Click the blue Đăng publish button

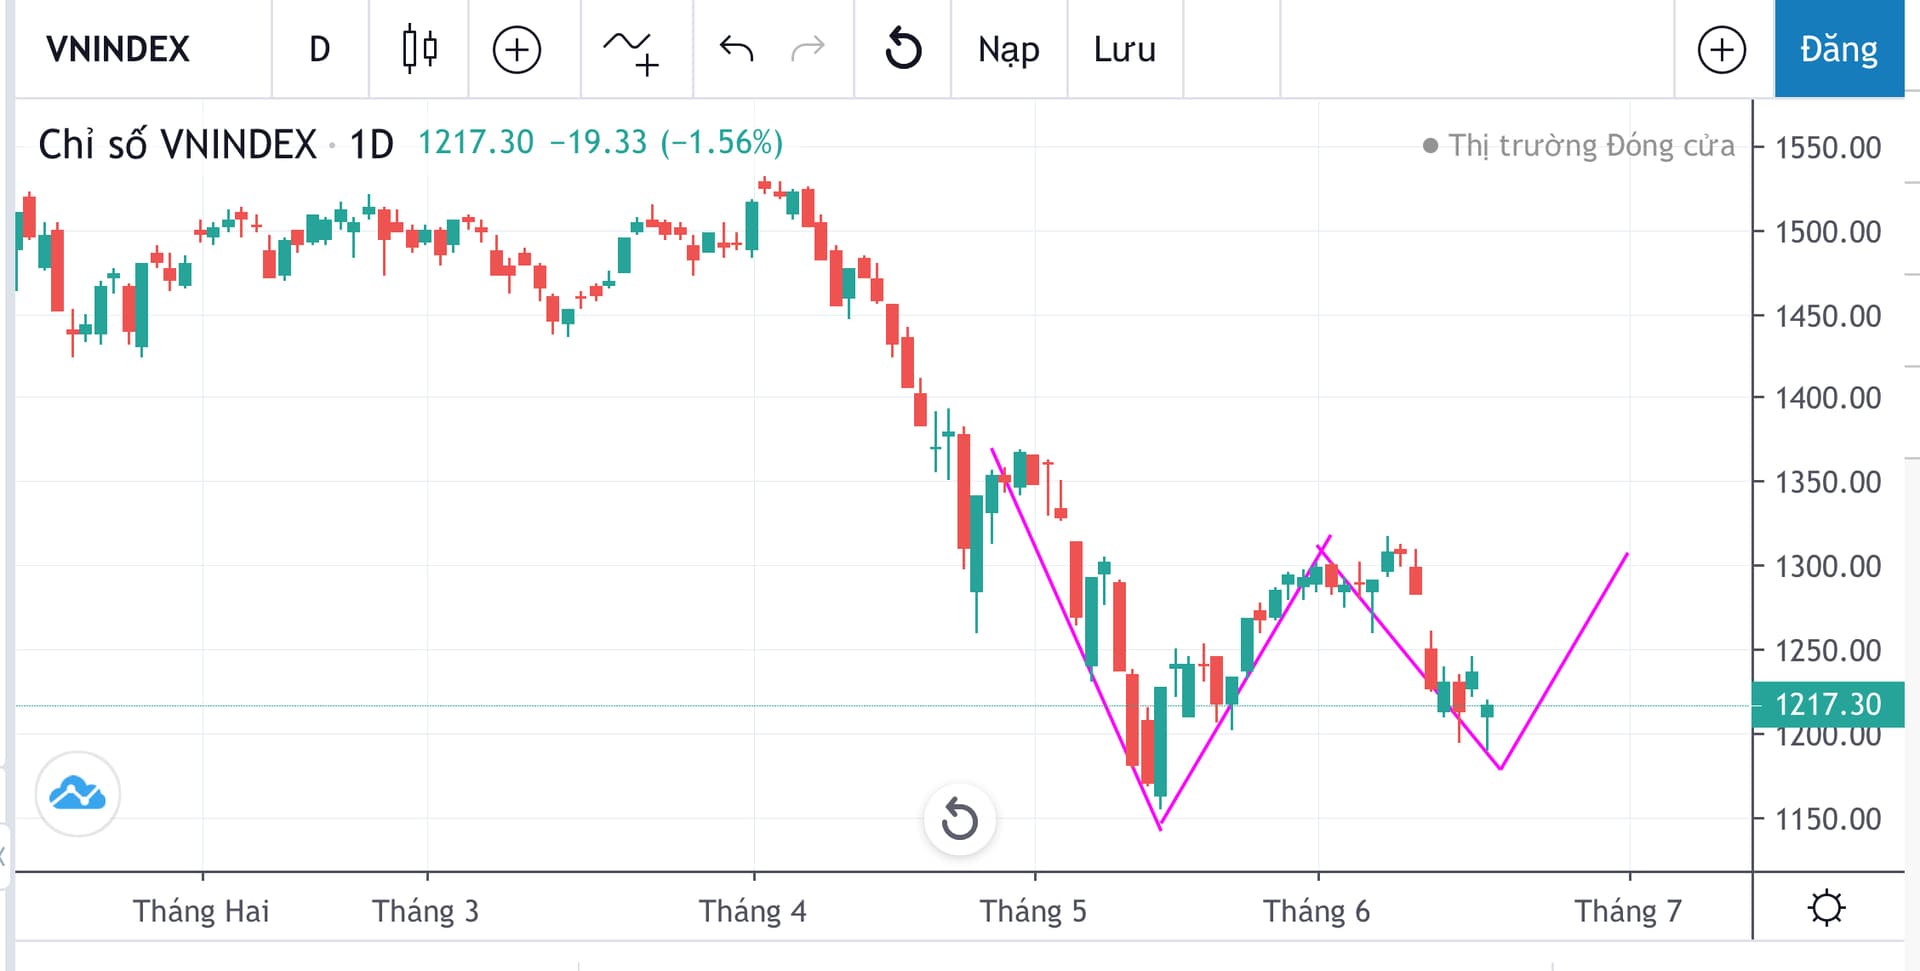click(x=1838, y=49)
